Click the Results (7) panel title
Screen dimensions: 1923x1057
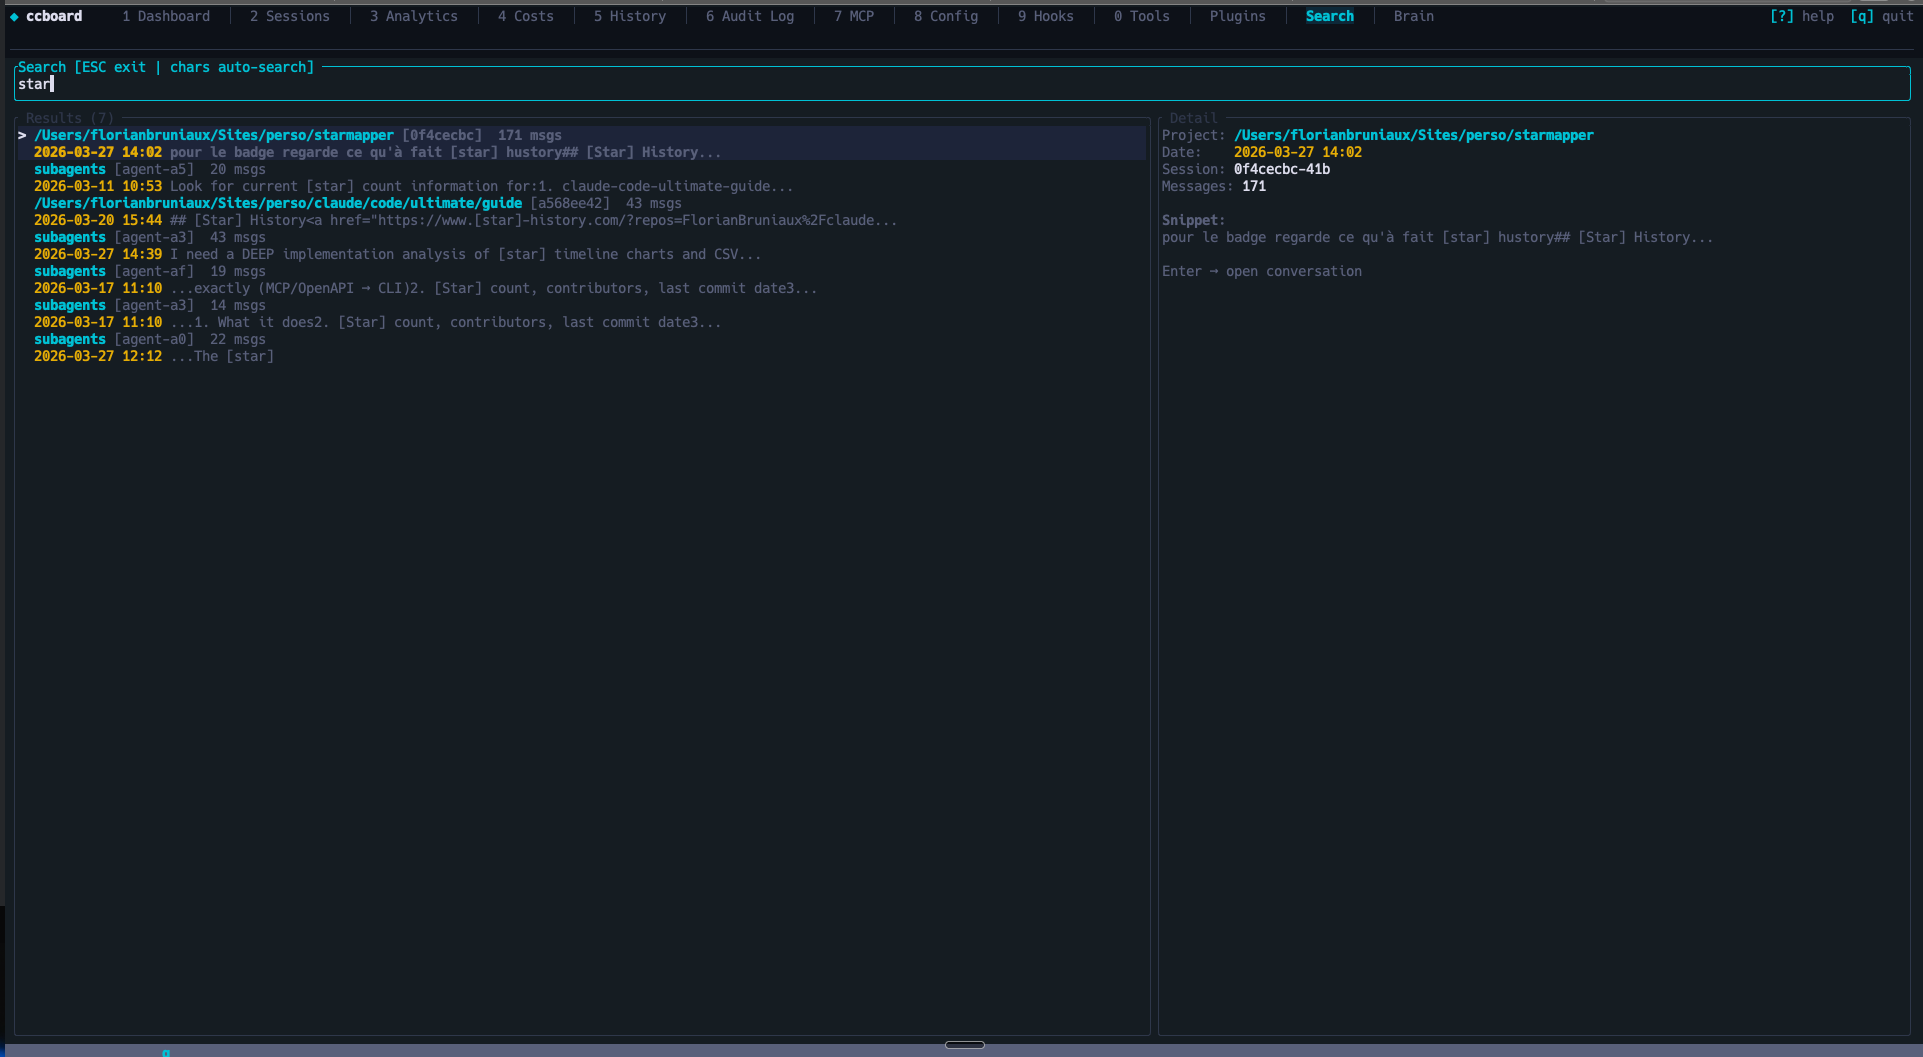click(x=70, y=118)
